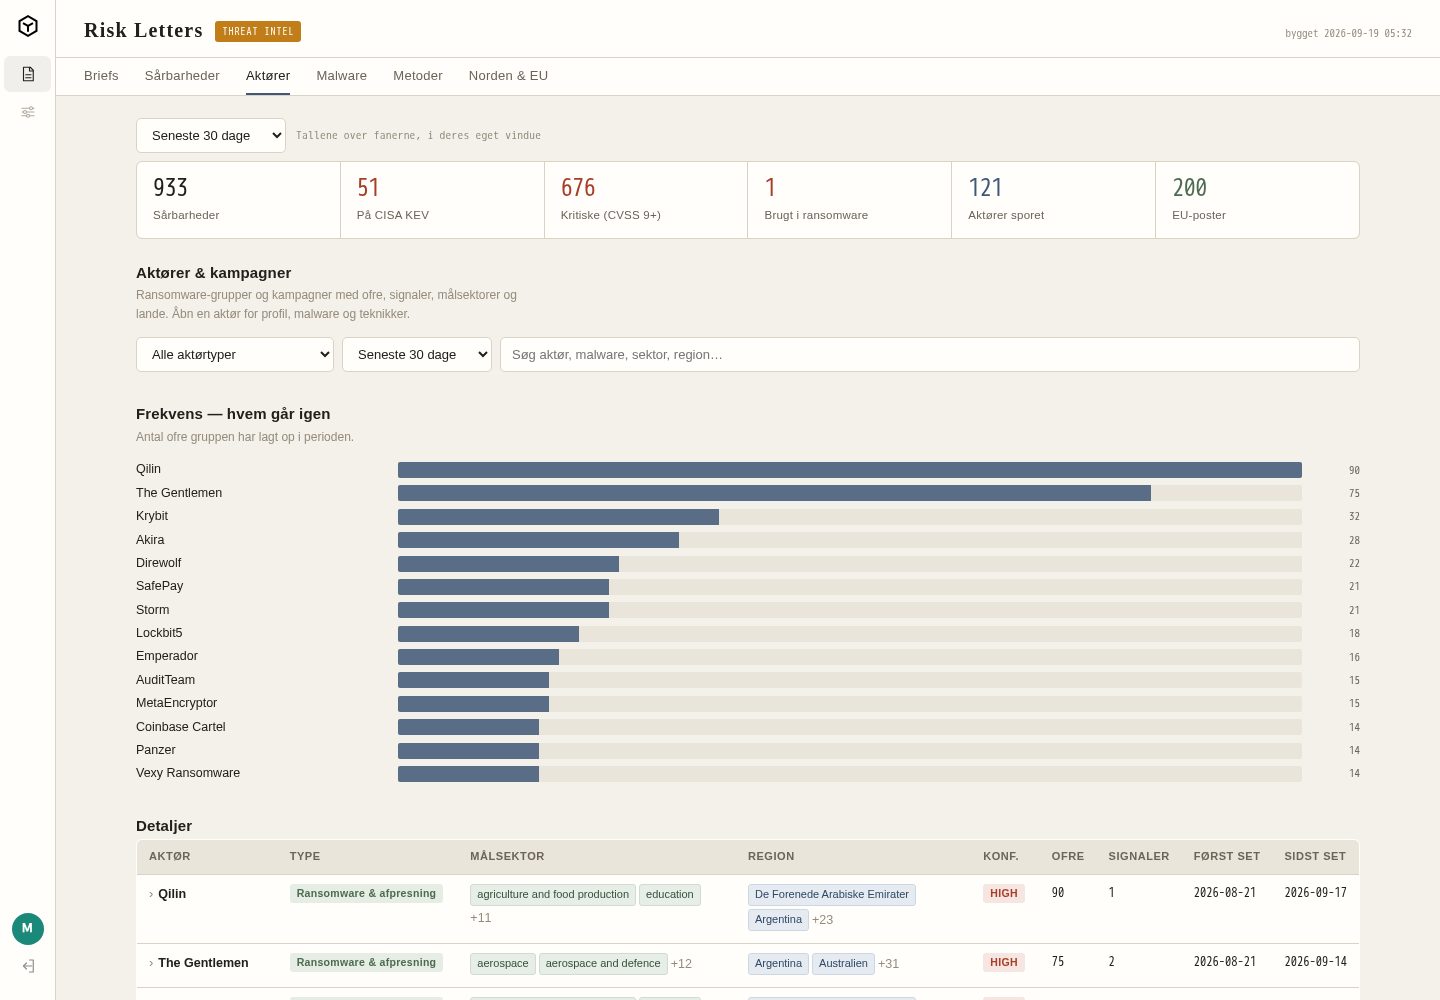This screenshot has height=1000, width=1440.
Task: Expand The Gentlemen row in details table
Action: click(x=151, y=963)
